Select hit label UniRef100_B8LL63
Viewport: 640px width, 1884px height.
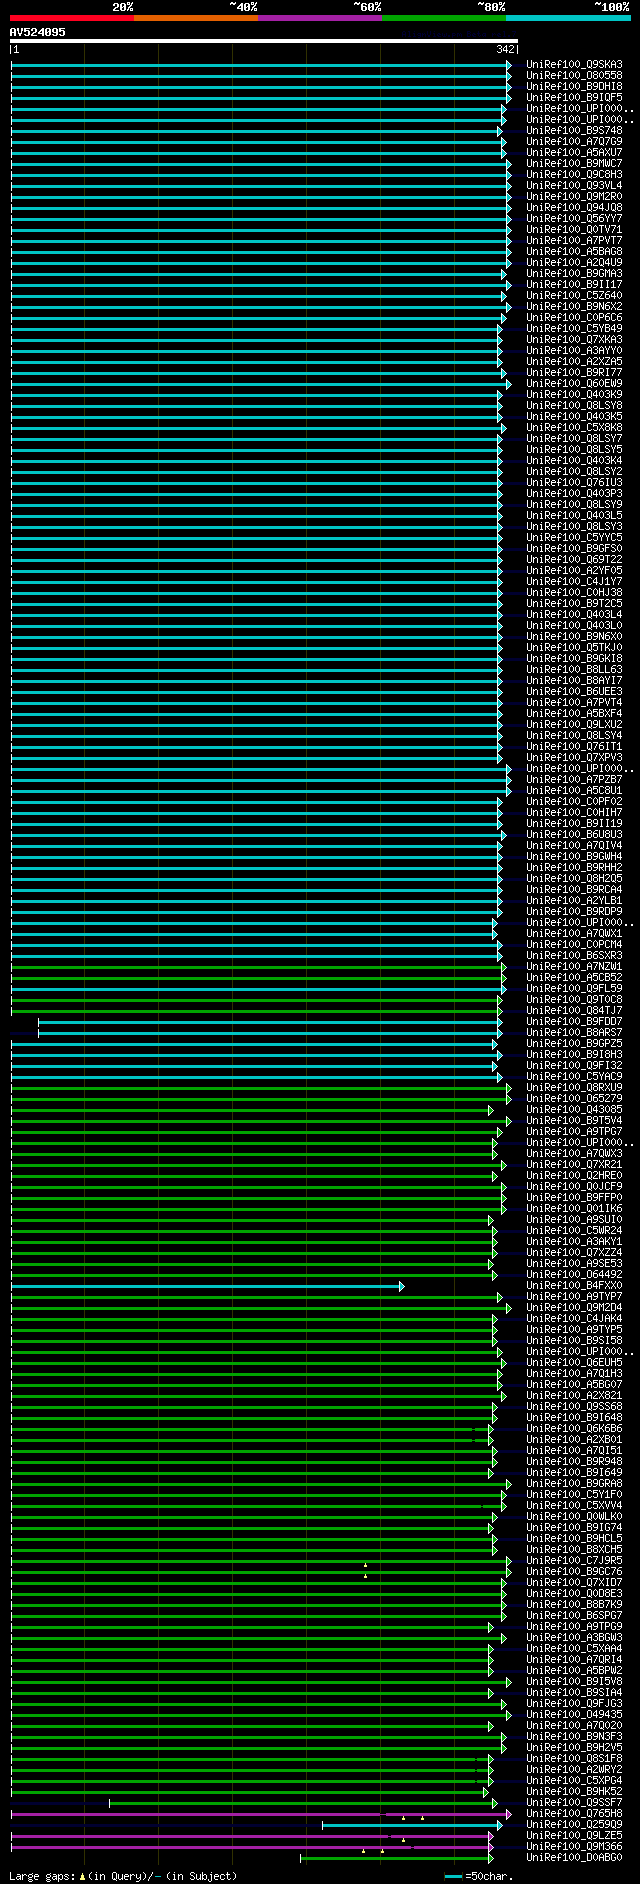click(x=574, y=670)
